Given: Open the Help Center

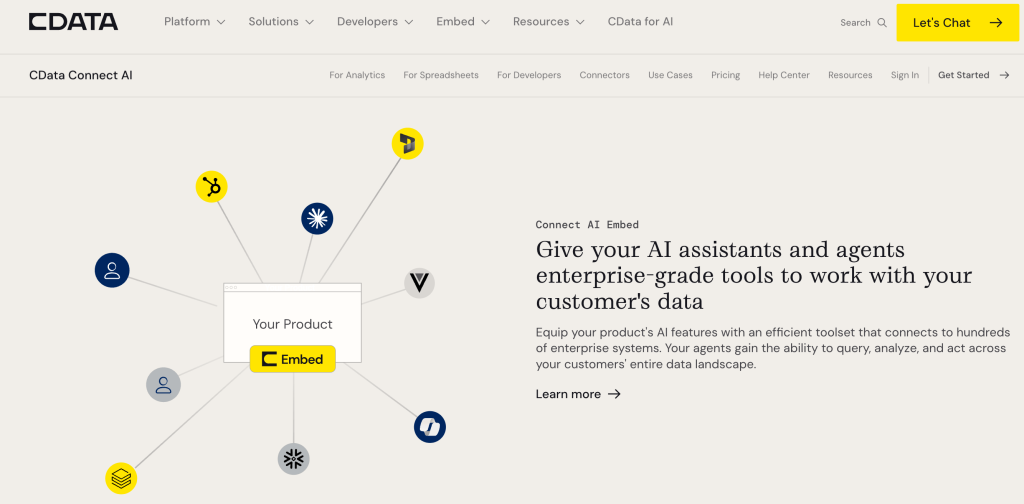Looking at the screenshot, I should pos(784,75).
